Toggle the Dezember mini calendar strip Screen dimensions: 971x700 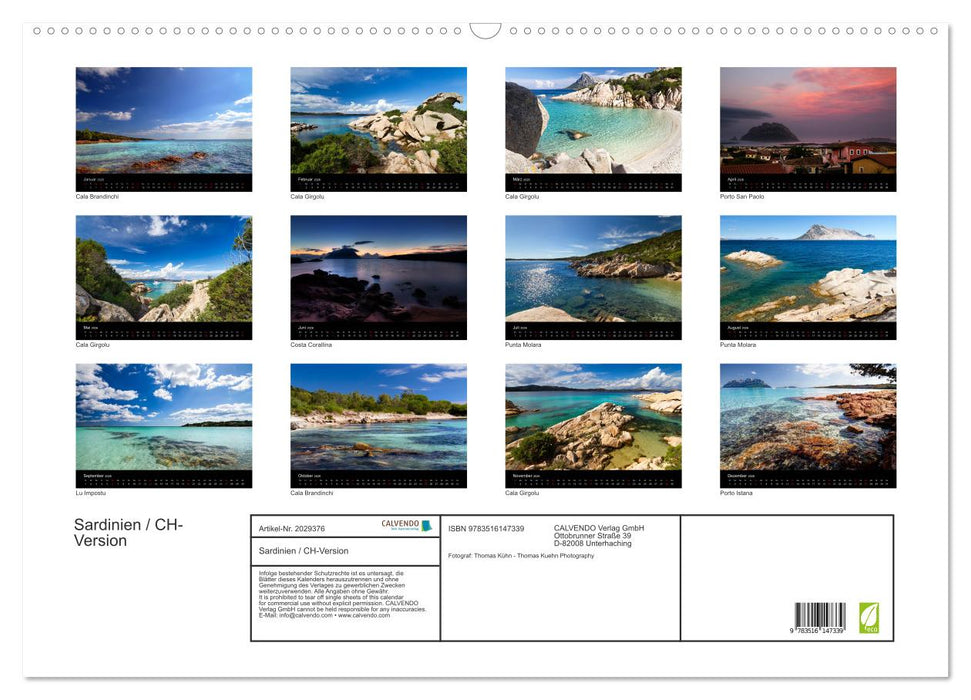807,478
